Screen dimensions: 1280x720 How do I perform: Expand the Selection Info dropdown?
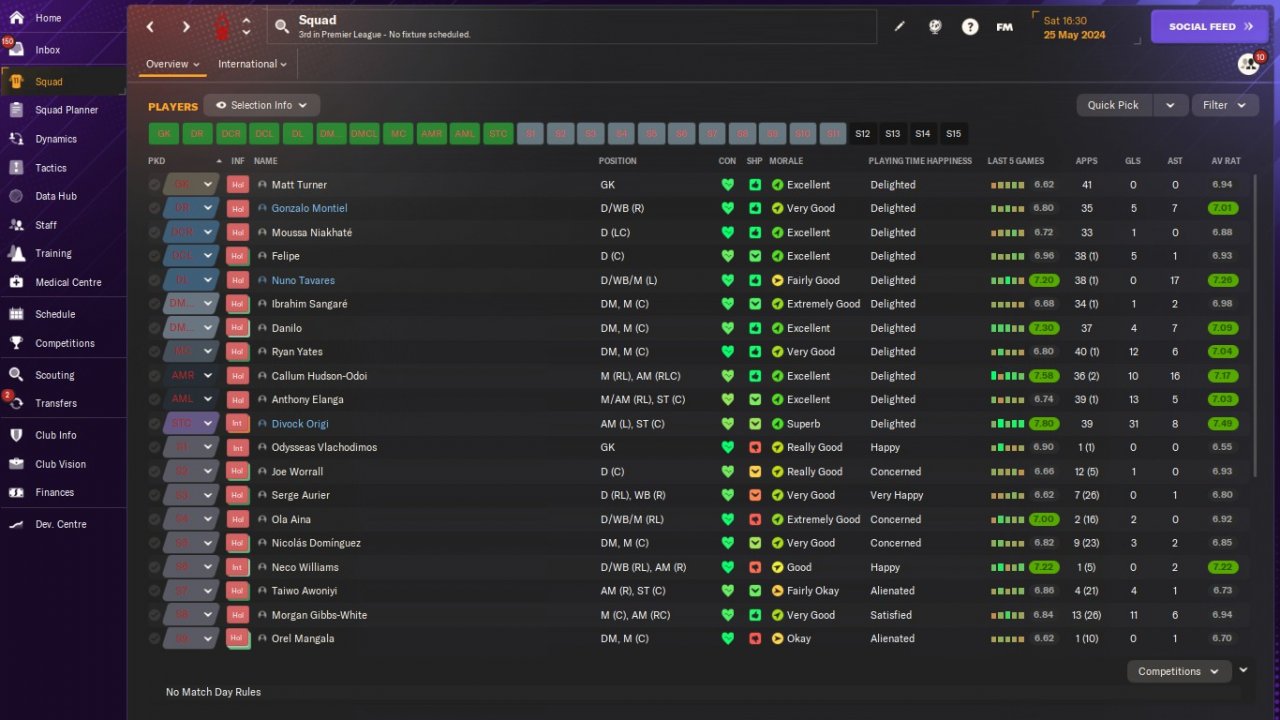click(262, 105)
